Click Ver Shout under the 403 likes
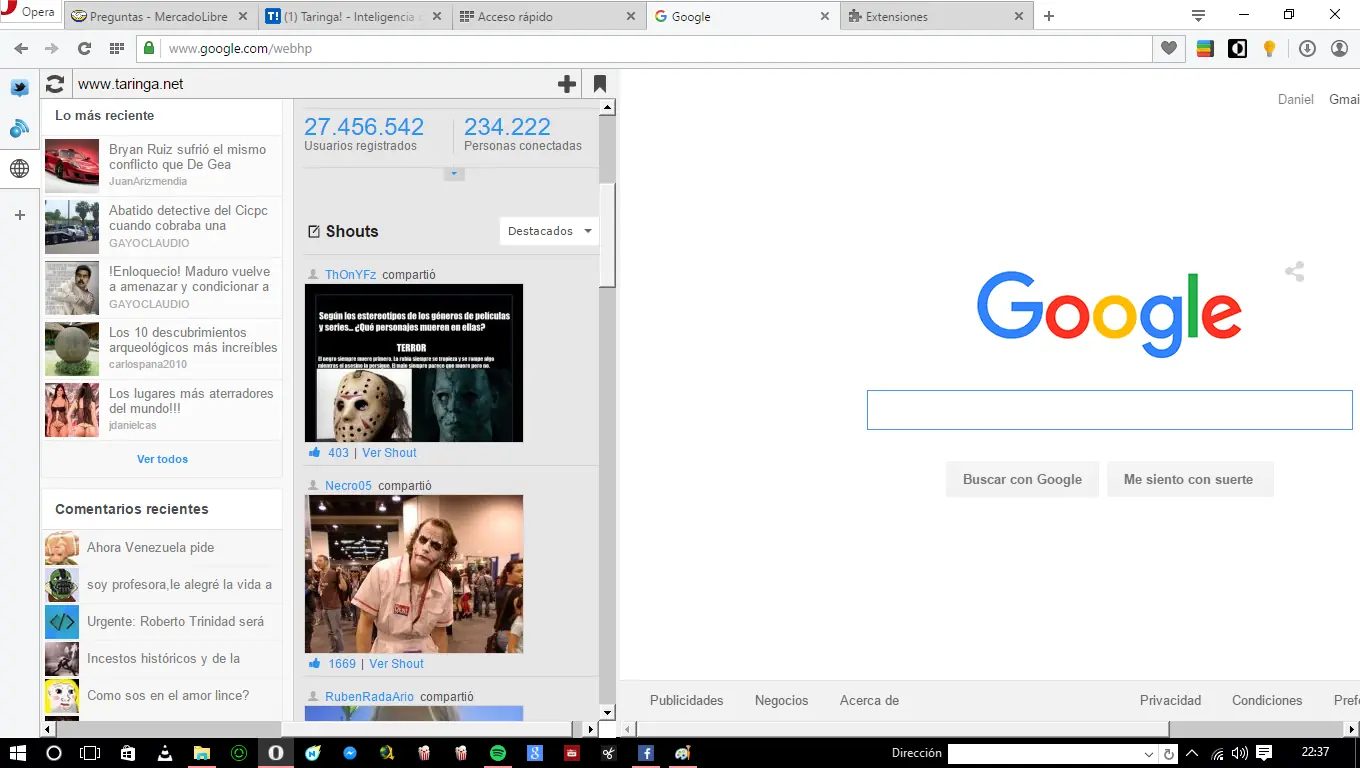This screenshot has width=1360, height=768. 389,453
